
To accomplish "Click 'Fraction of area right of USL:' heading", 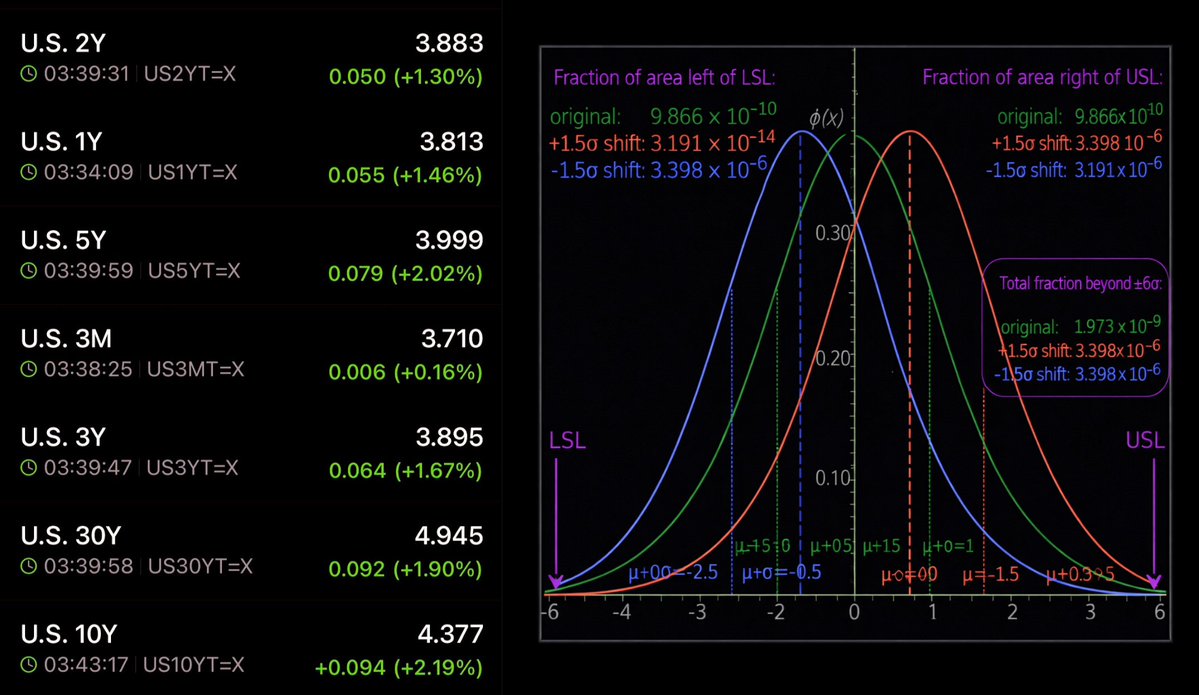I will (1042, 77).
